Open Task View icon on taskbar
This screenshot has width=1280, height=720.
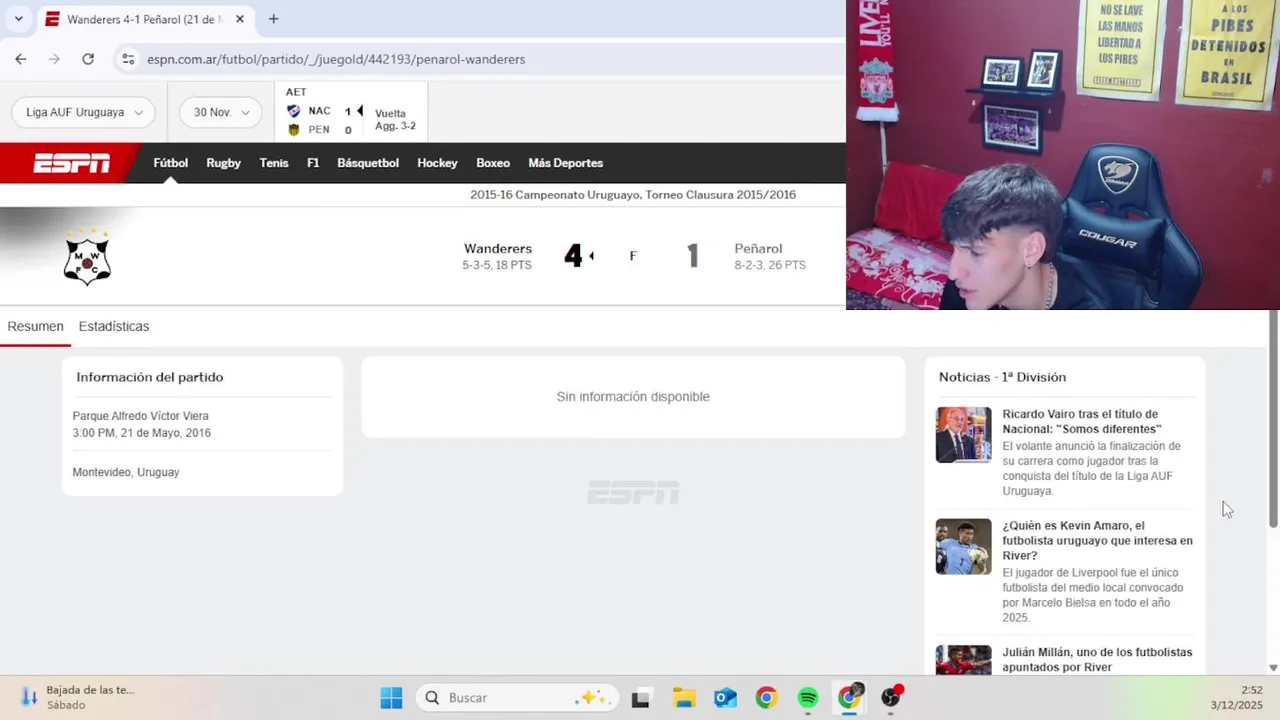click(641, 698)
